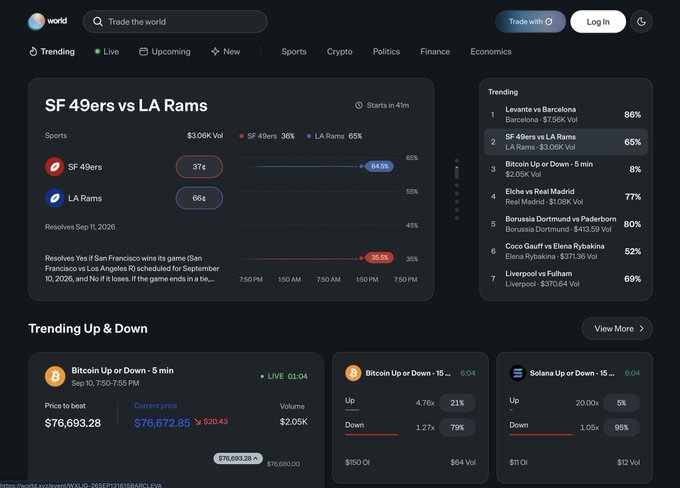Click the Trending flame icon

[33, 52]
